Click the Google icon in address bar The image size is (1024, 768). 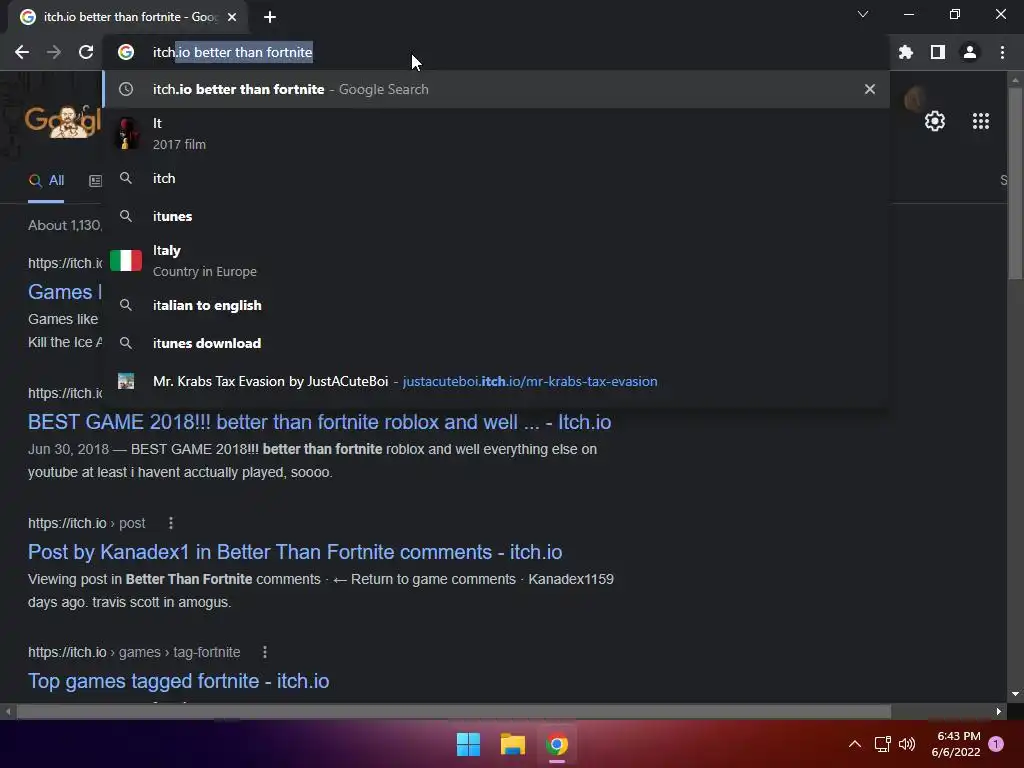click(126, 52)
